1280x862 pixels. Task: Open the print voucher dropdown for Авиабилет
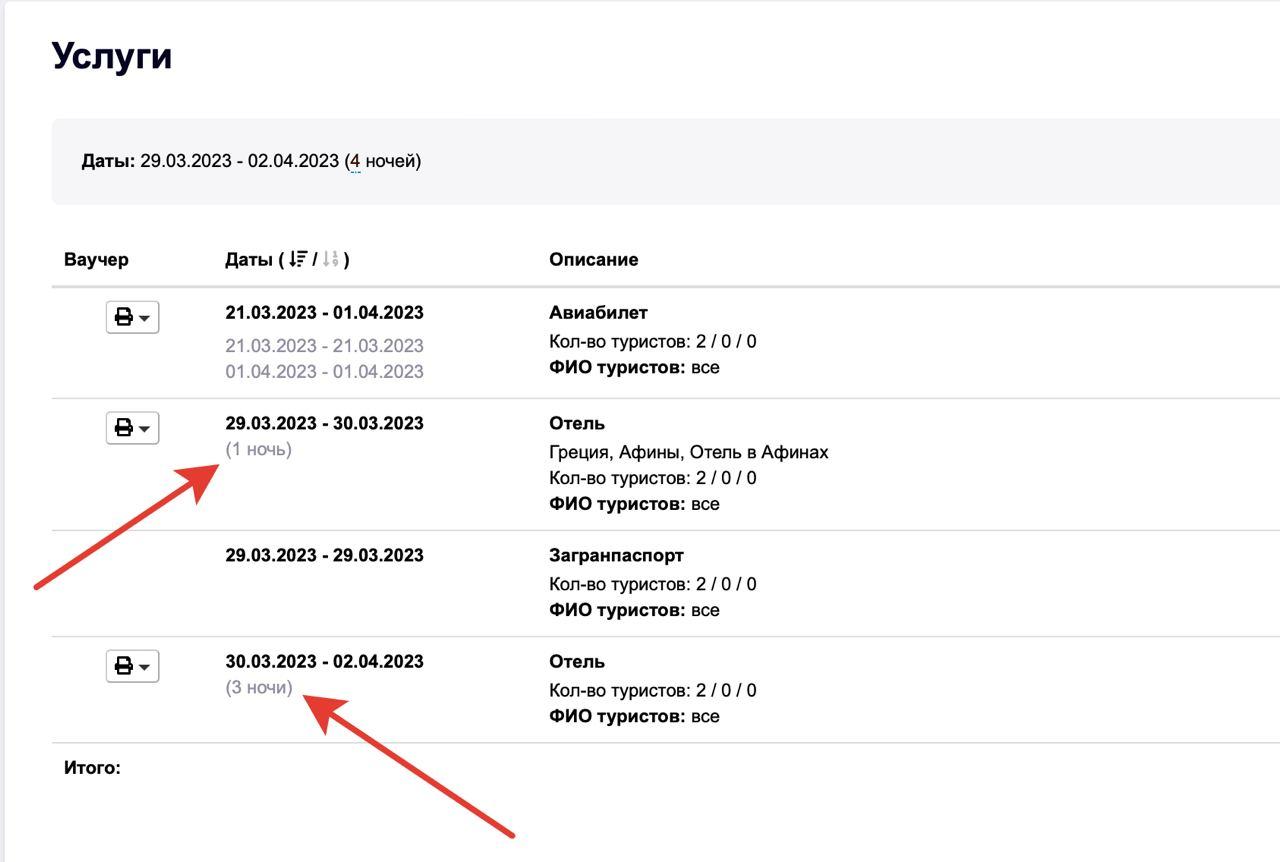132,317
